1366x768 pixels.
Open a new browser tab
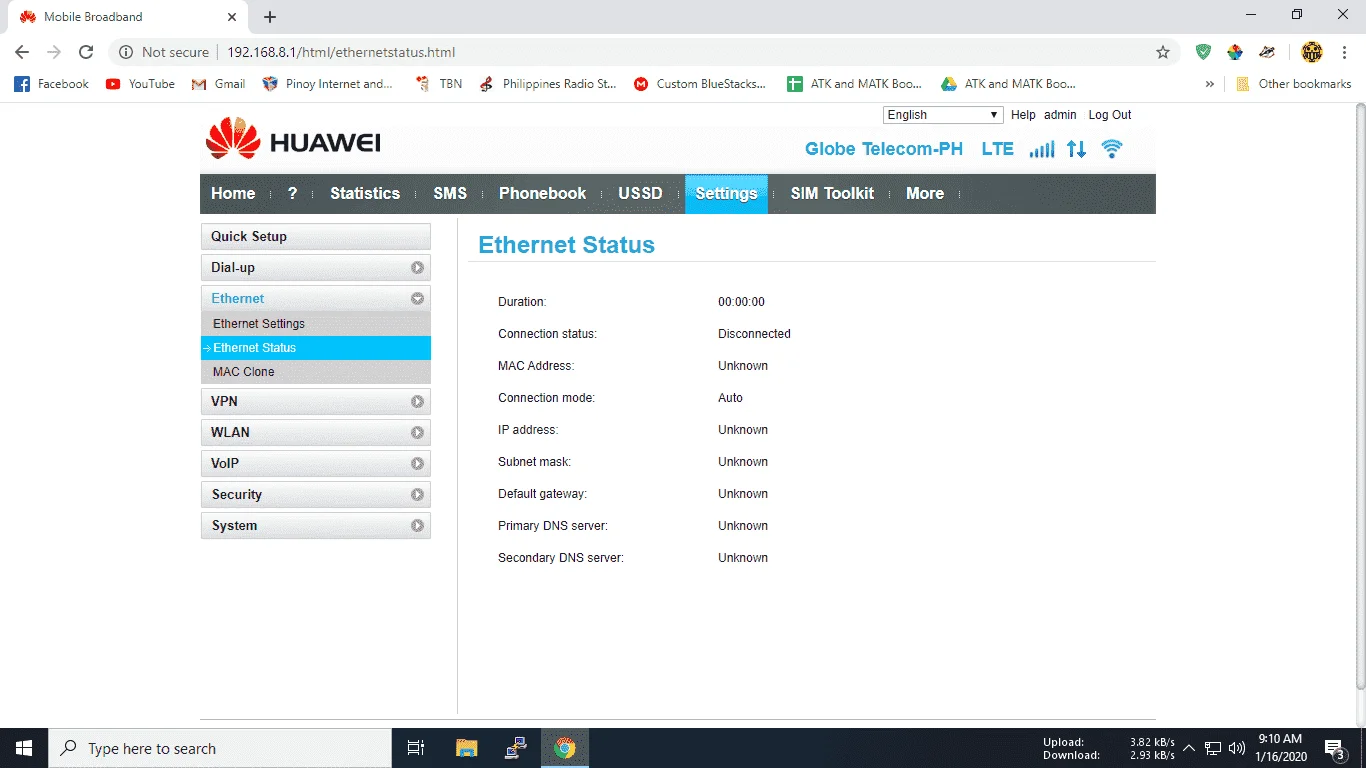[x=270, y=17]
